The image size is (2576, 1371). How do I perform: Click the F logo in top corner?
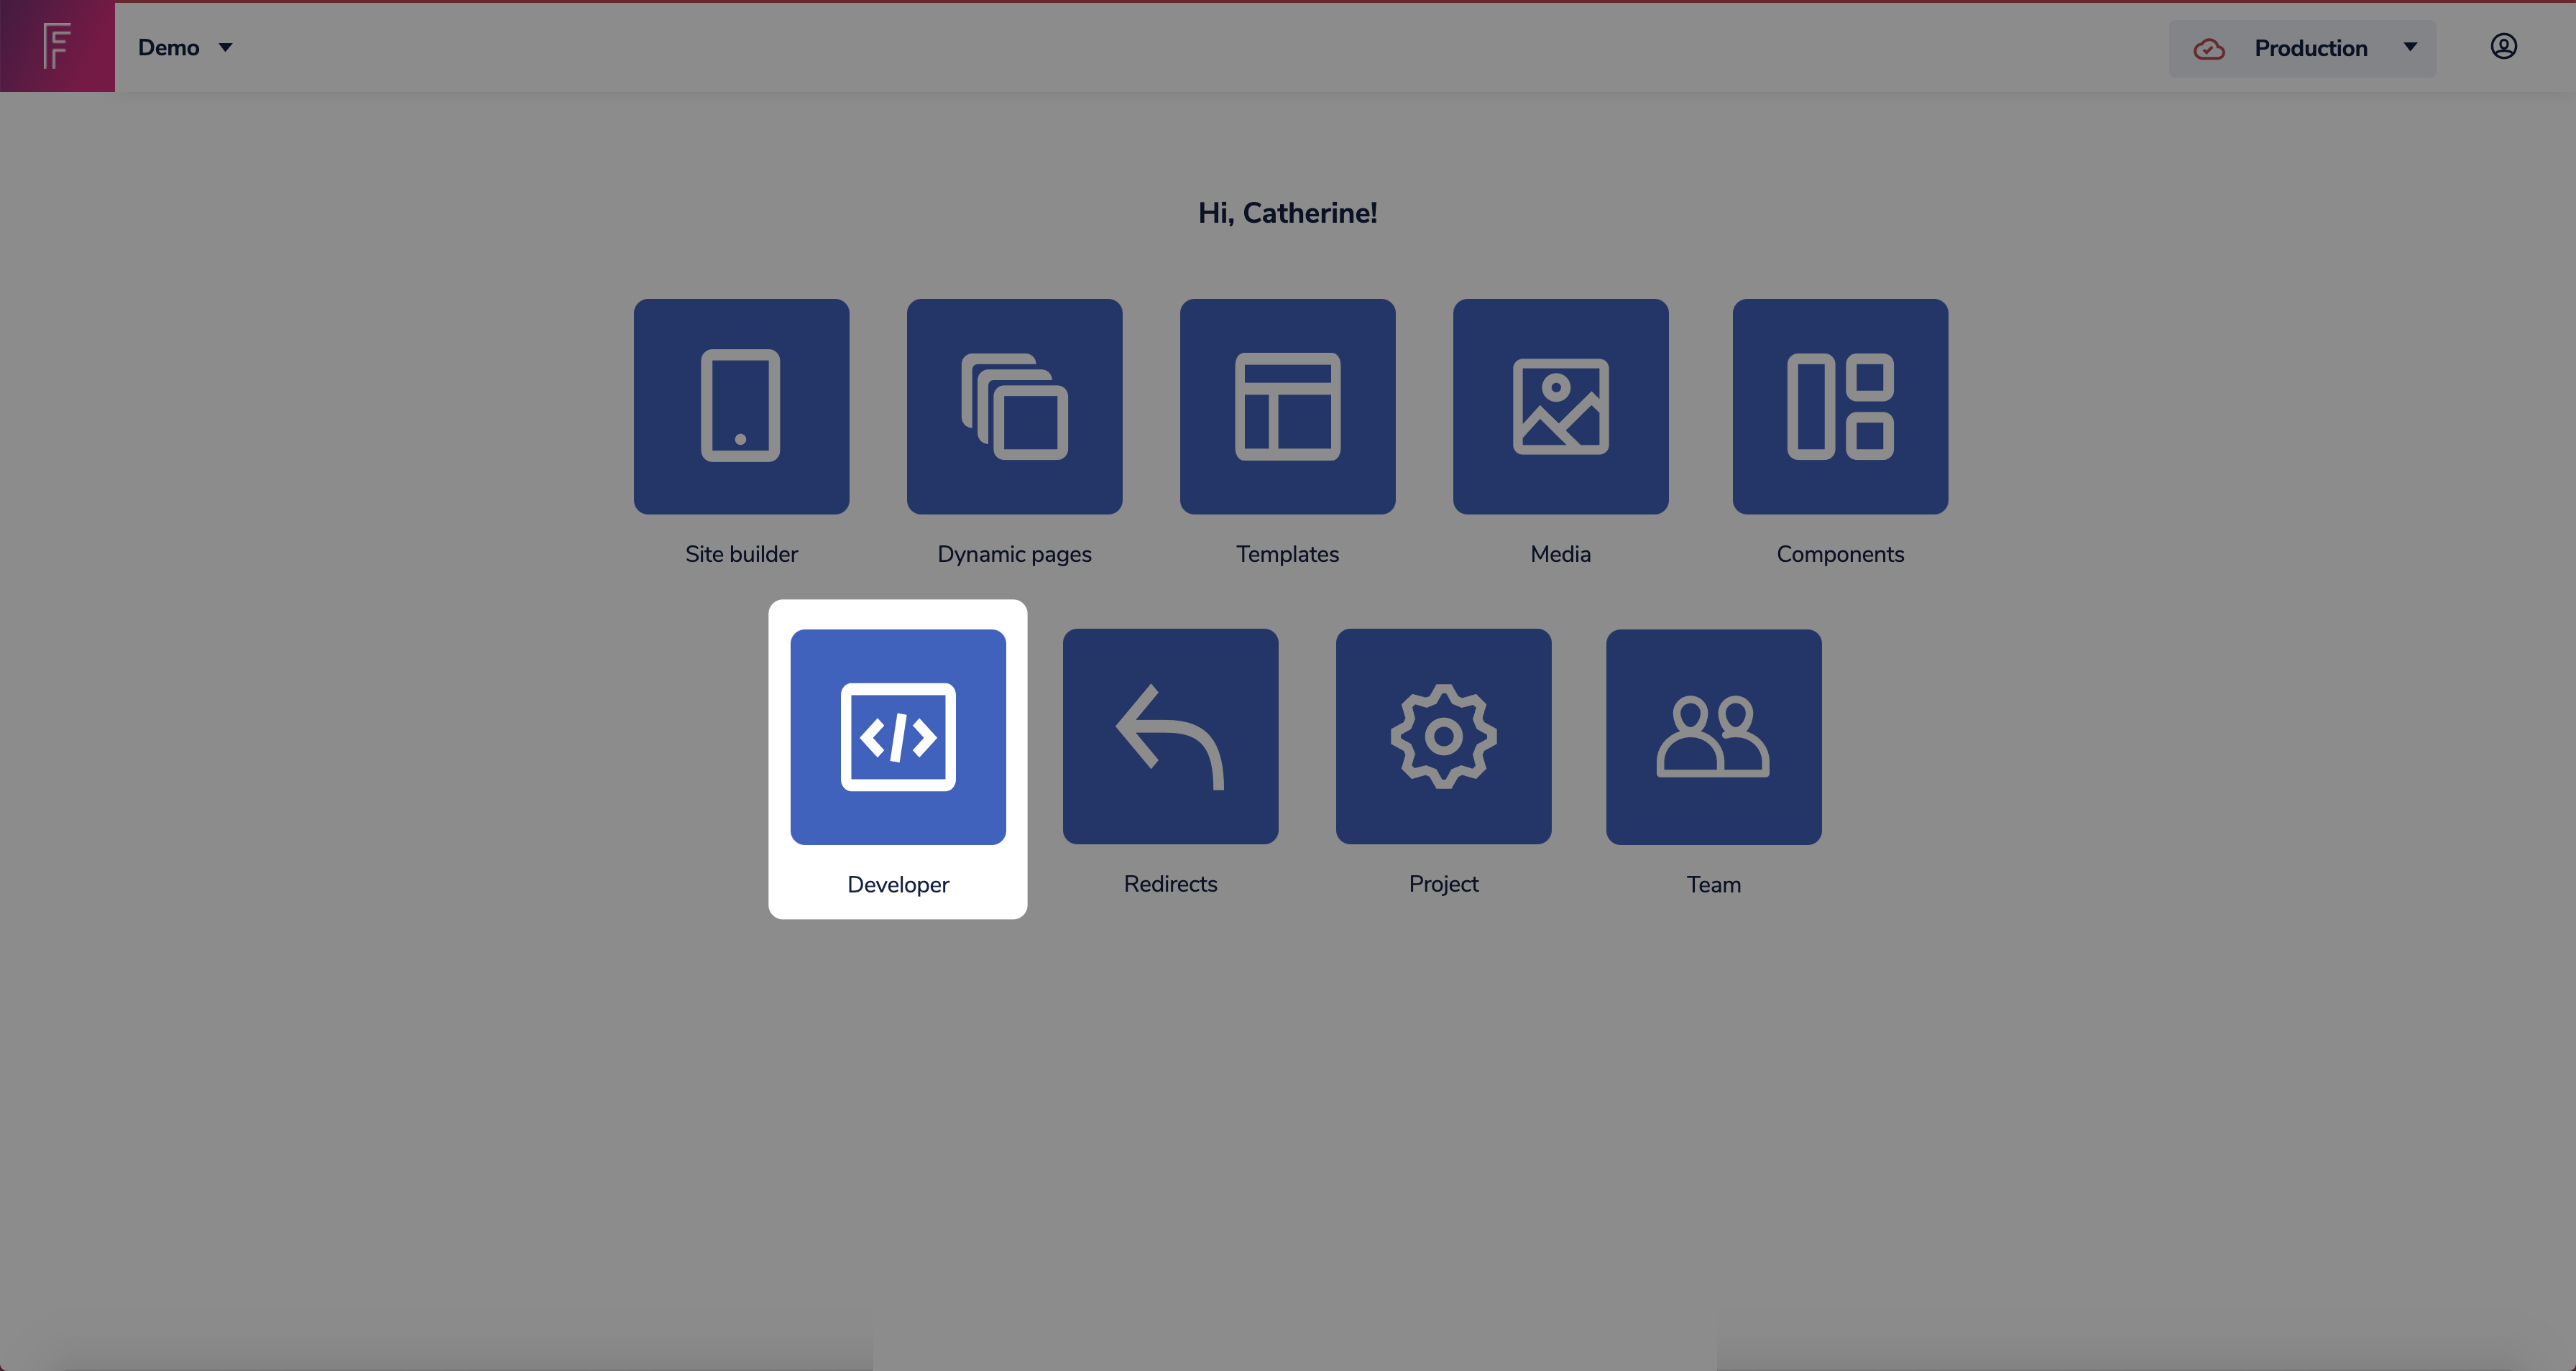(x=57, y=46)
